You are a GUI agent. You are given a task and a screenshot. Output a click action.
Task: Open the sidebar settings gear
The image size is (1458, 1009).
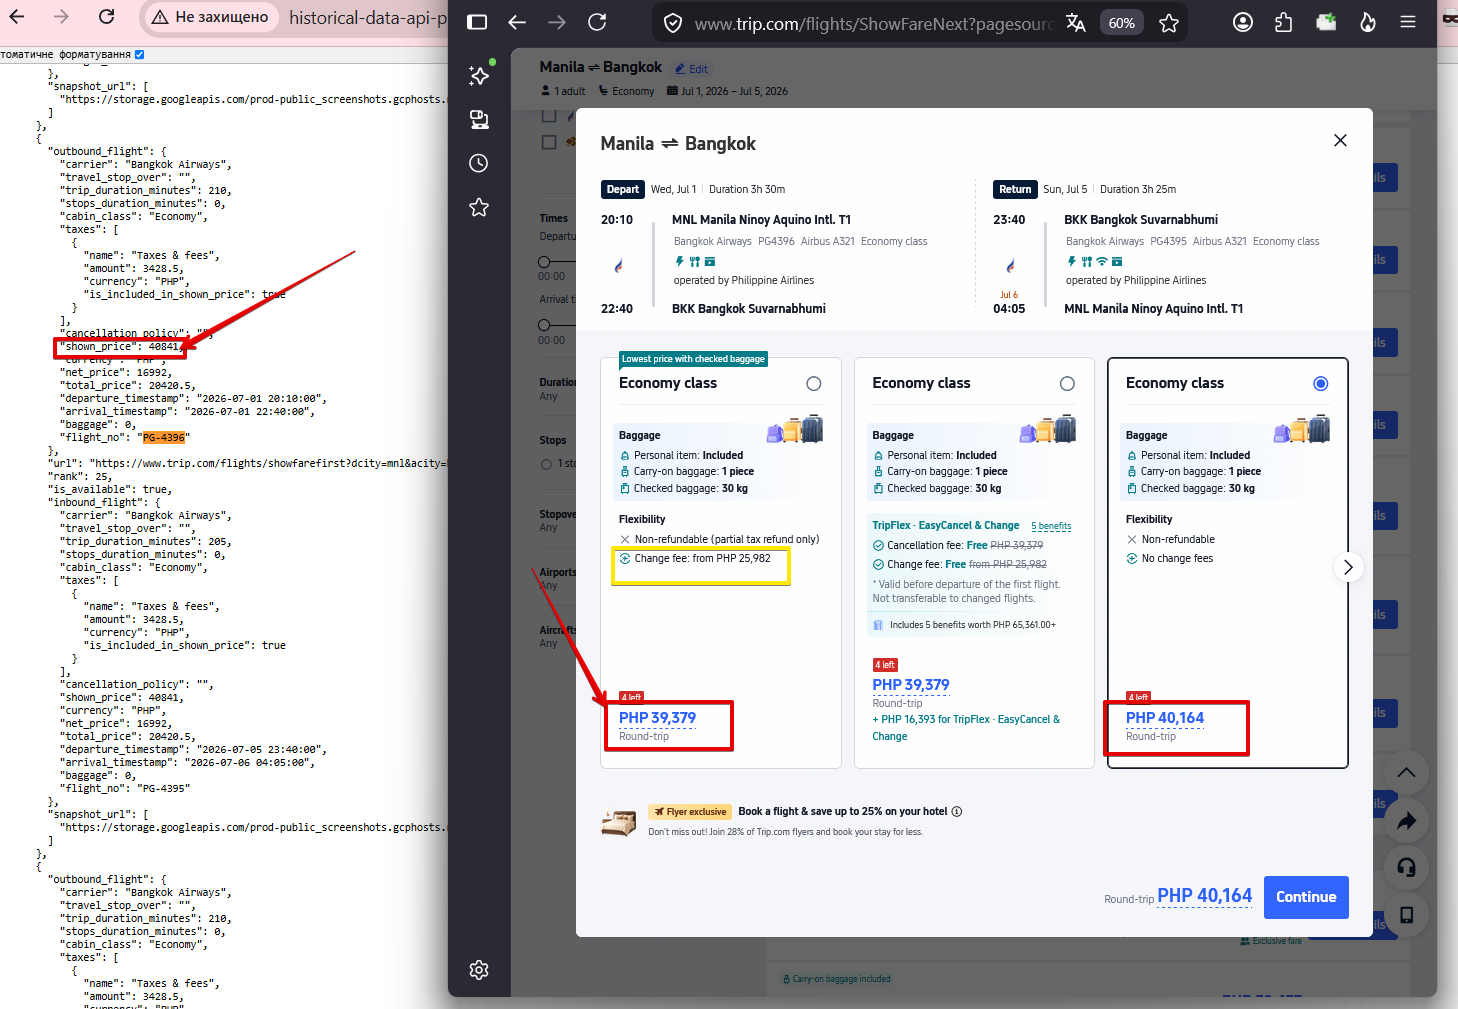[x=479, y=970]
